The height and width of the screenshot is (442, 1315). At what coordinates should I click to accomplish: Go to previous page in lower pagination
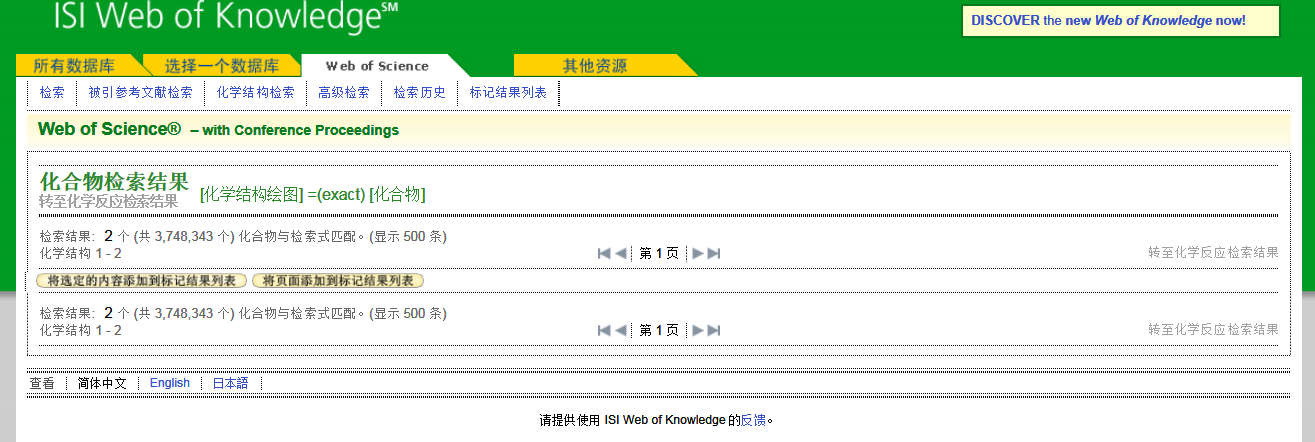[x=621, y=330]
